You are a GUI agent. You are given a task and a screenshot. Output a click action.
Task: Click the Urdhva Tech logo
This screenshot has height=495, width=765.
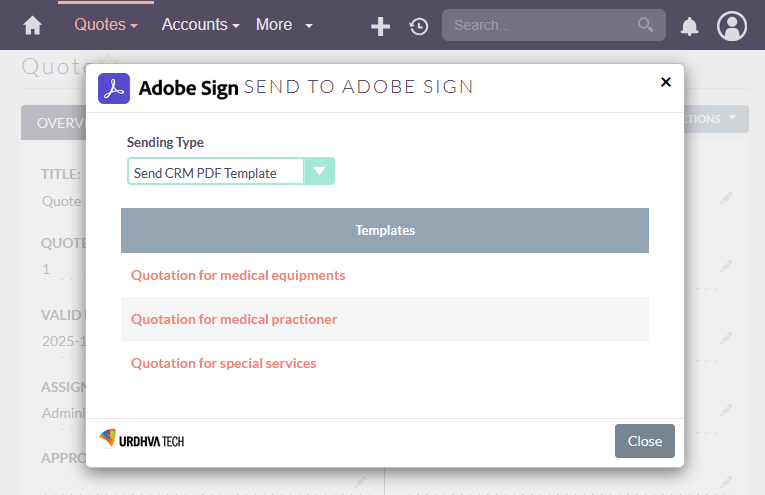(x=141, y=440)
